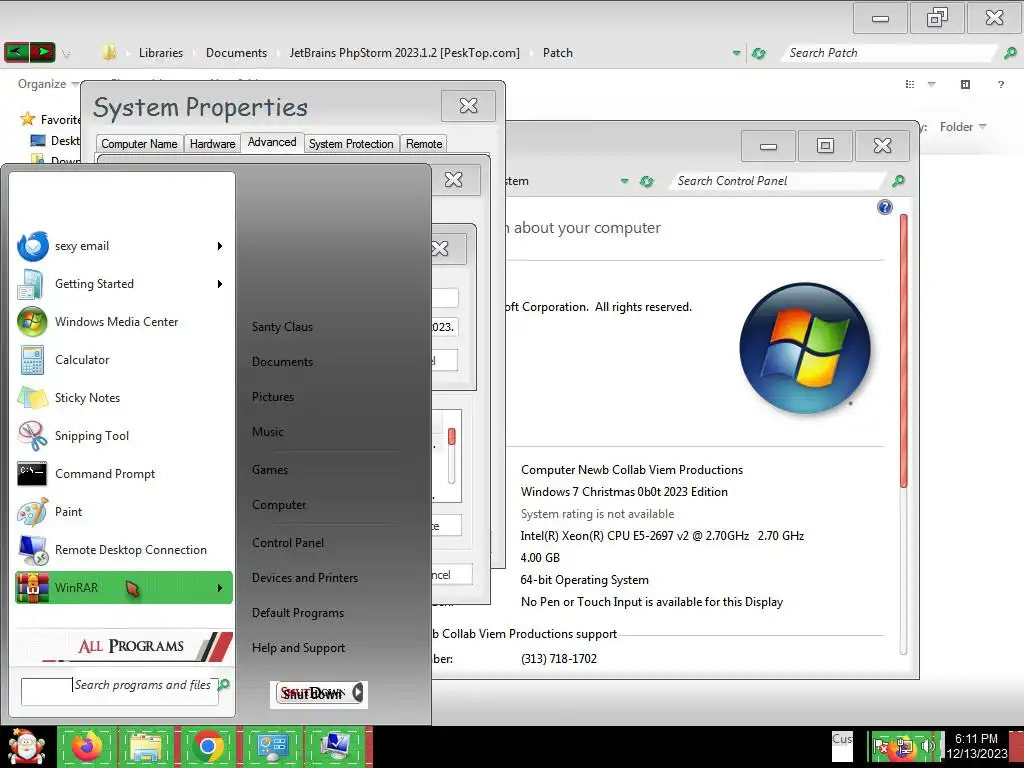Open the Explorer help question mark
The width and height of the screenshot is (1024, 768).
coord(1000,84)
